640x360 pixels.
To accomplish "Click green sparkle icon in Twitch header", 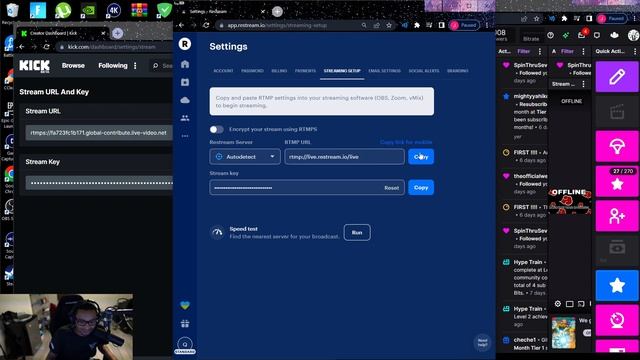I will point(566,36).
